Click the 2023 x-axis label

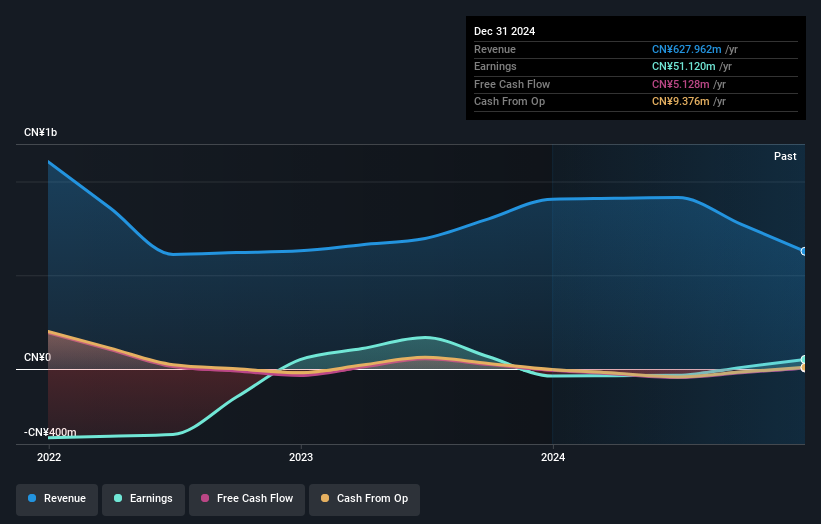(x=301, y=457)
